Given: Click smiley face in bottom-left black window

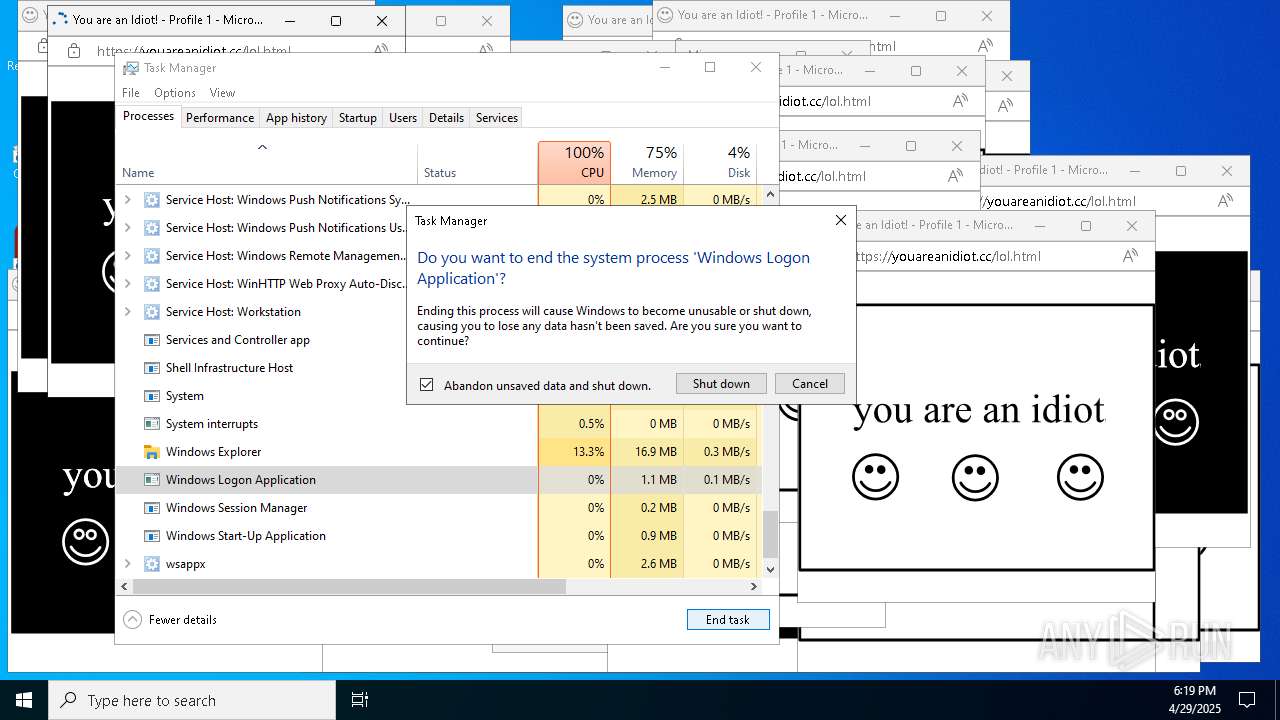Looking at the screenshot, I should tap(86, 541).
